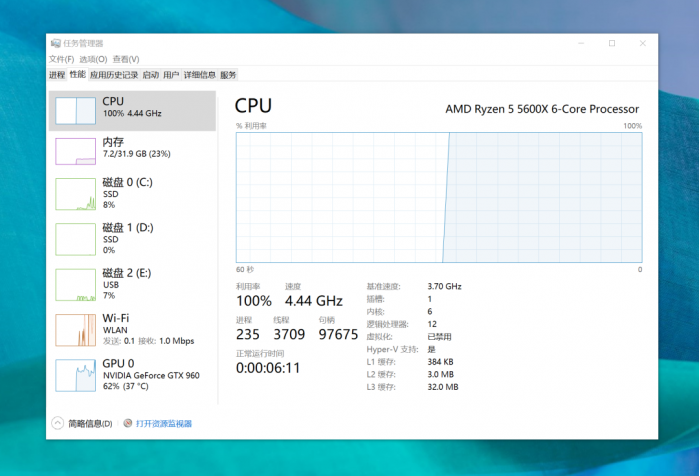
Task: Select the CPU usage mini graph thumbnail
Action: pyautogui.click(x=75, y=111)
